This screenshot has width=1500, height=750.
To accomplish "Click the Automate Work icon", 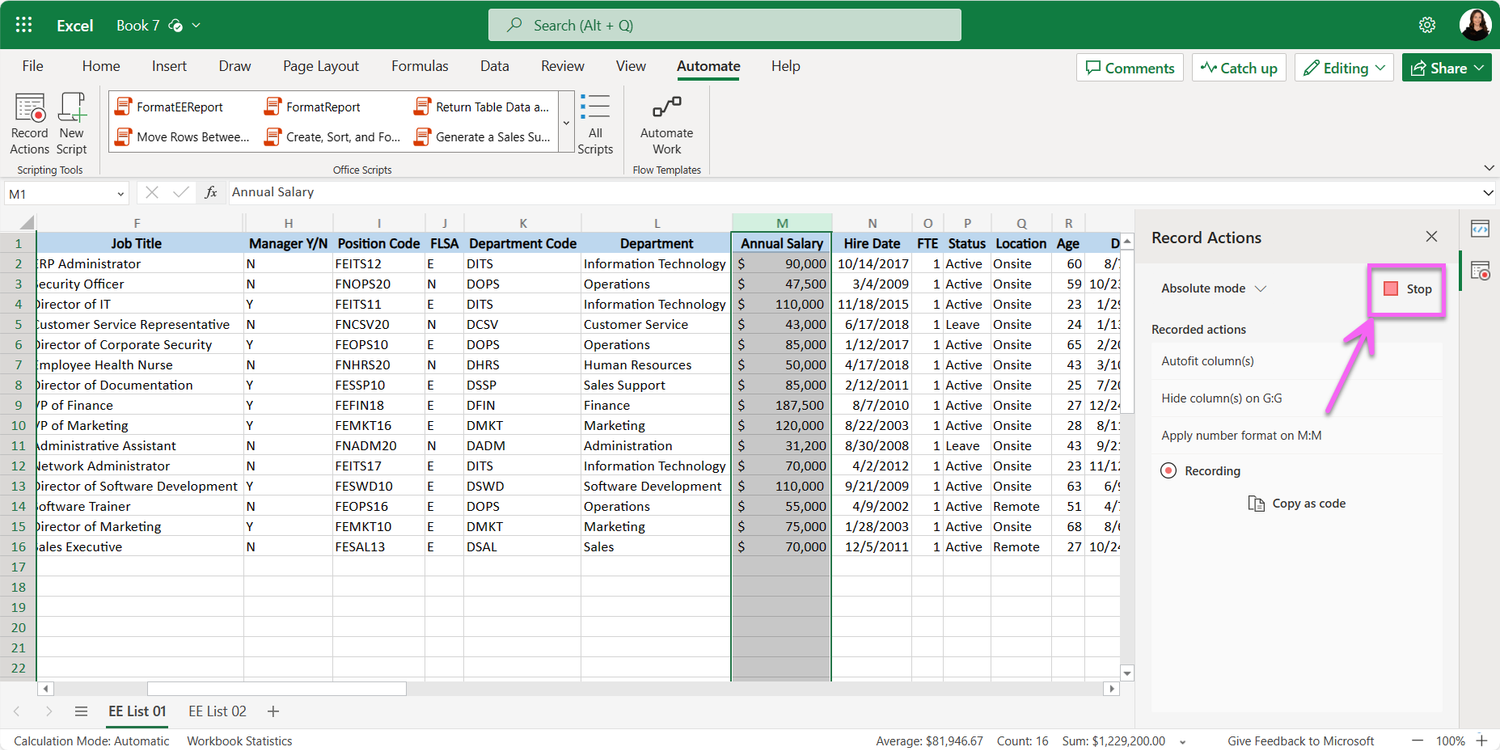I will 666,120.
